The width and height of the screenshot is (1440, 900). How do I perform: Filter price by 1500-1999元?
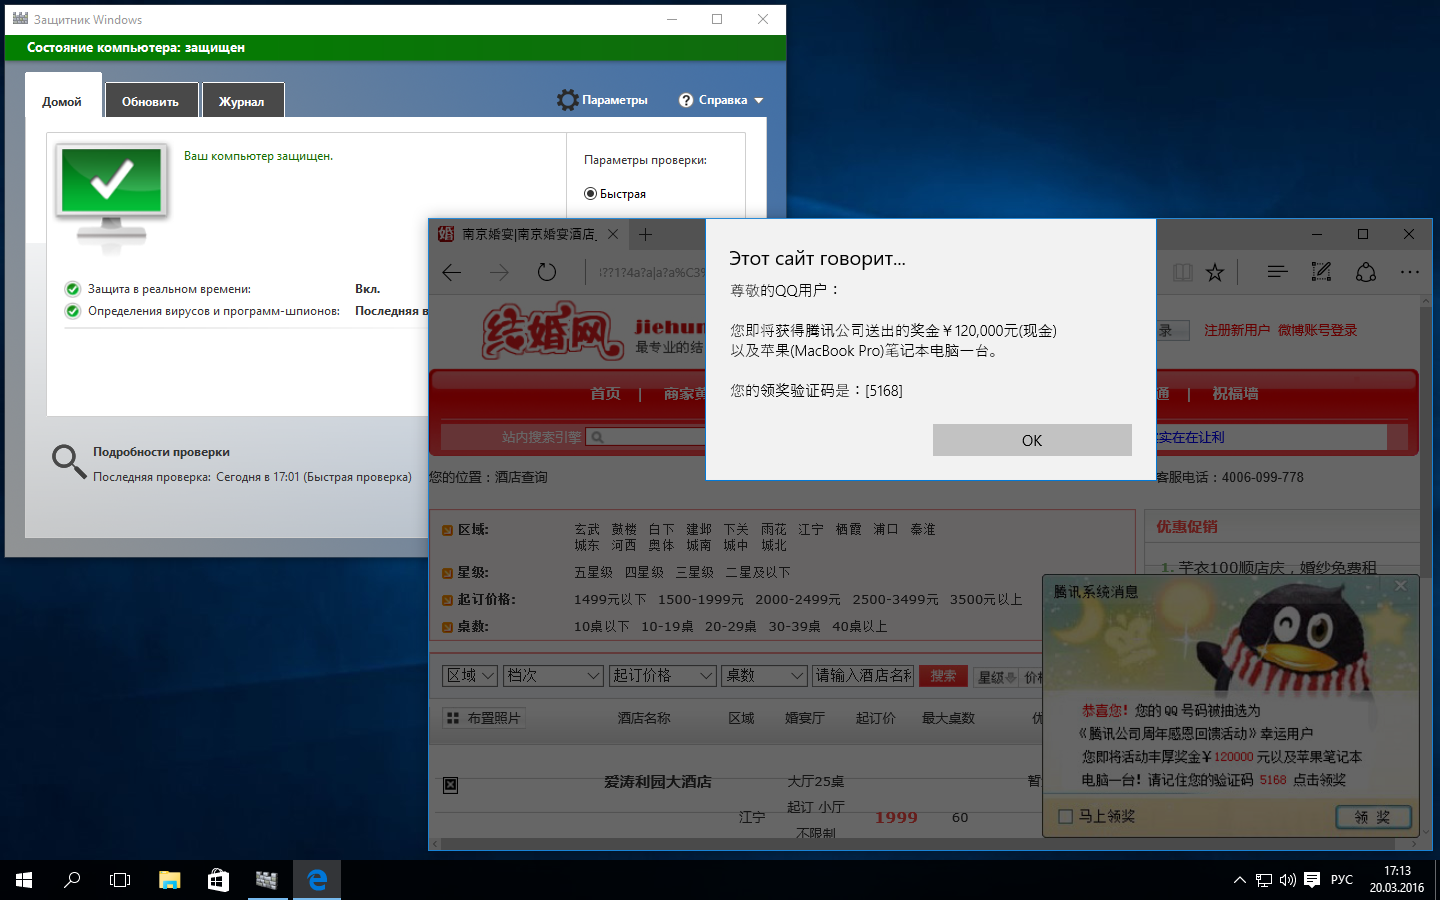(x=701, y=599)
